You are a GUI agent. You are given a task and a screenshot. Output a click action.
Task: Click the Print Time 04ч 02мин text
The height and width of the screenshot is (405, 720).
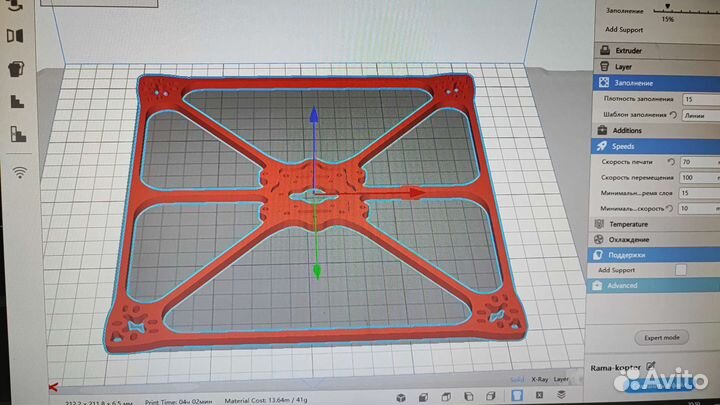tap(178, 402)
